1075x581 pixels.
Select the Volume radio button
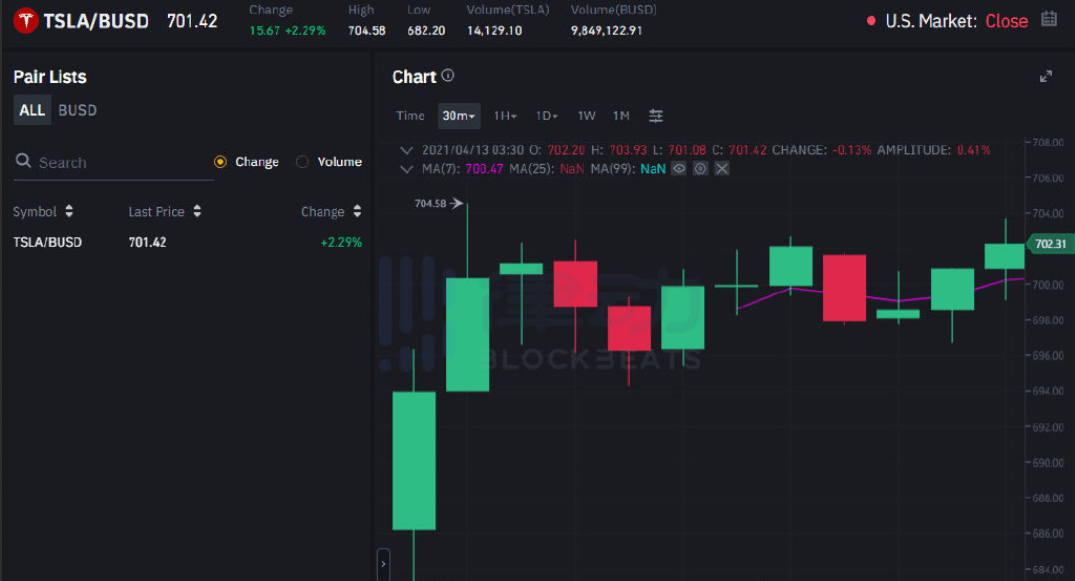(302, 162)
